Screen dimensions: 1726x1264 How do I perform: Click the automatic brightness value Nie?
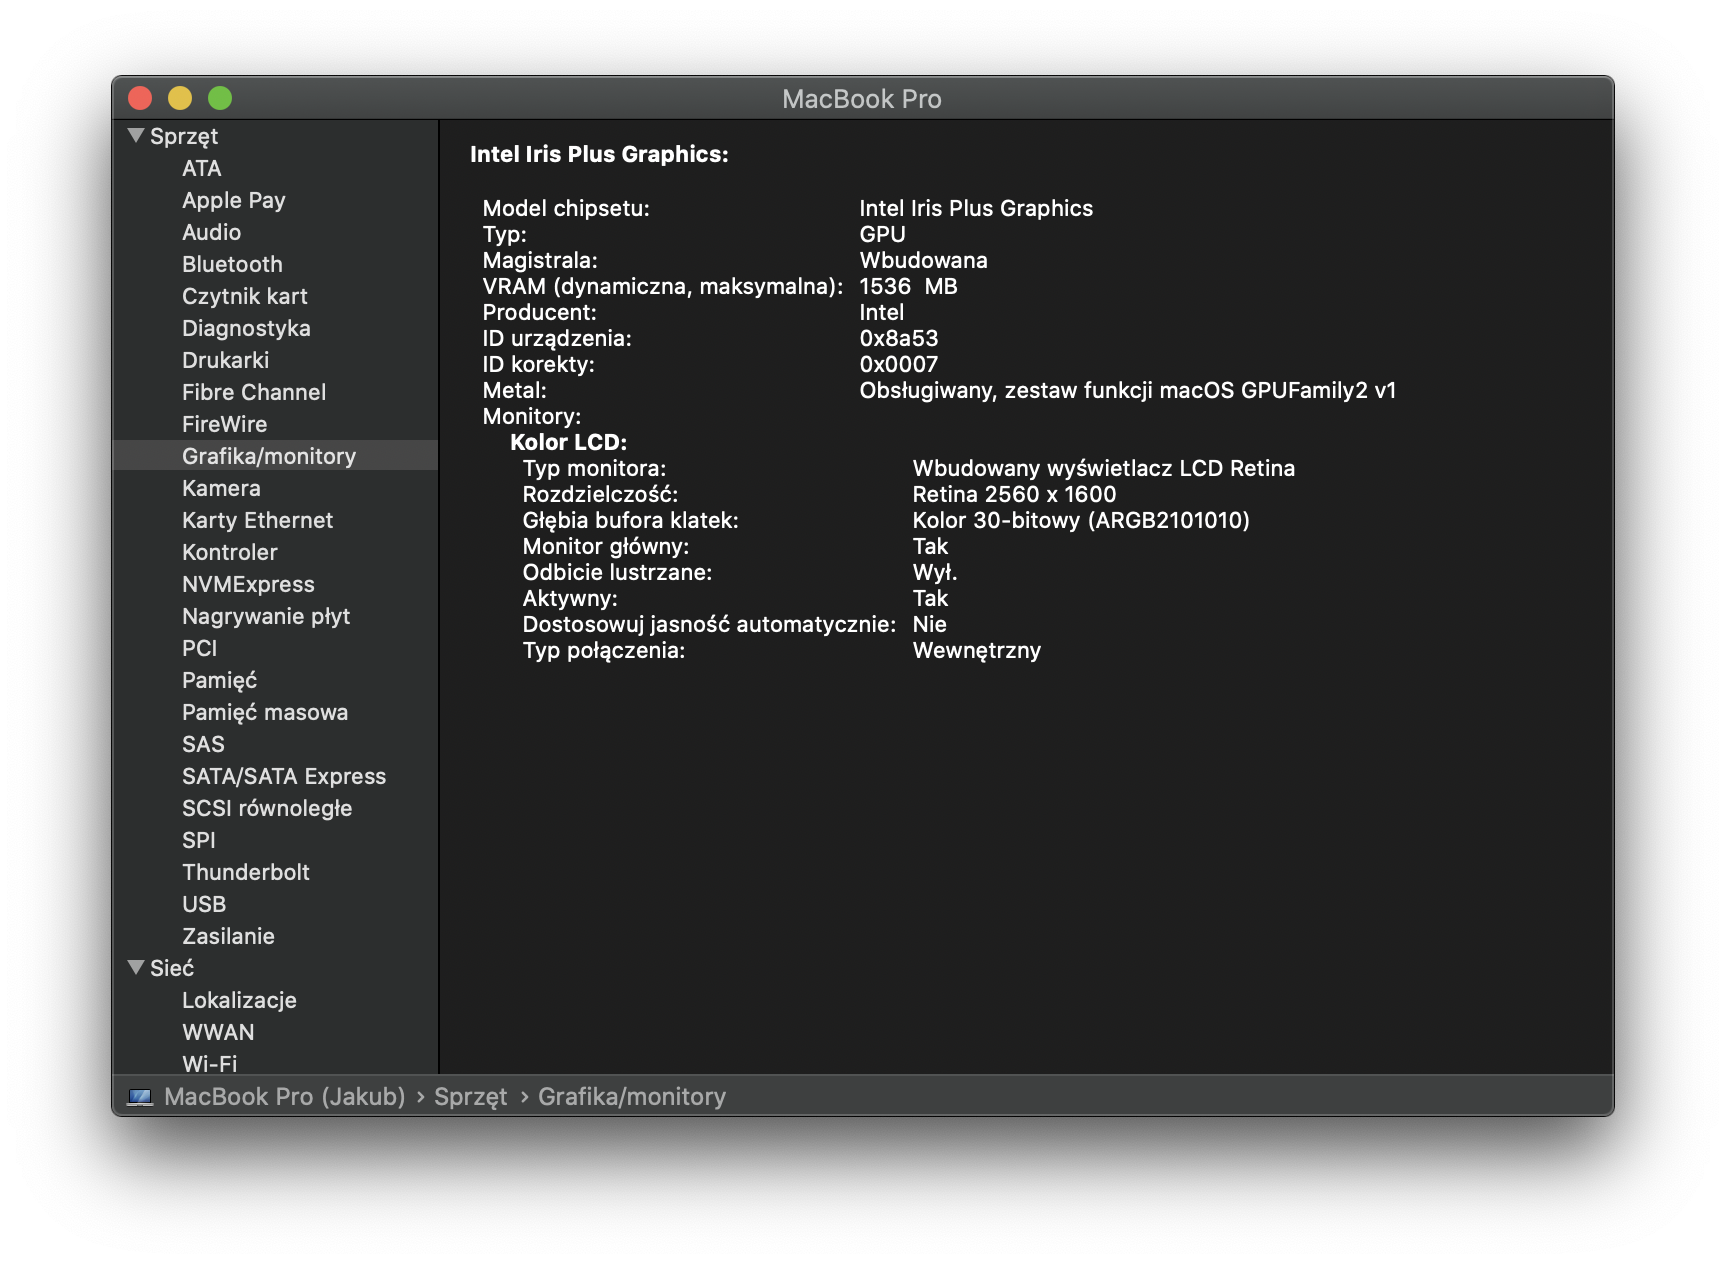click(929, 624)
